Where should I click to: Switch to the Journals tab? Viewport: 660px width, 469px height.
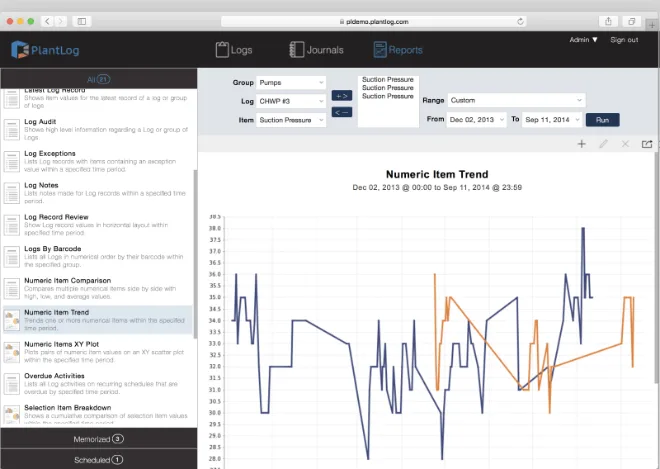316,50
